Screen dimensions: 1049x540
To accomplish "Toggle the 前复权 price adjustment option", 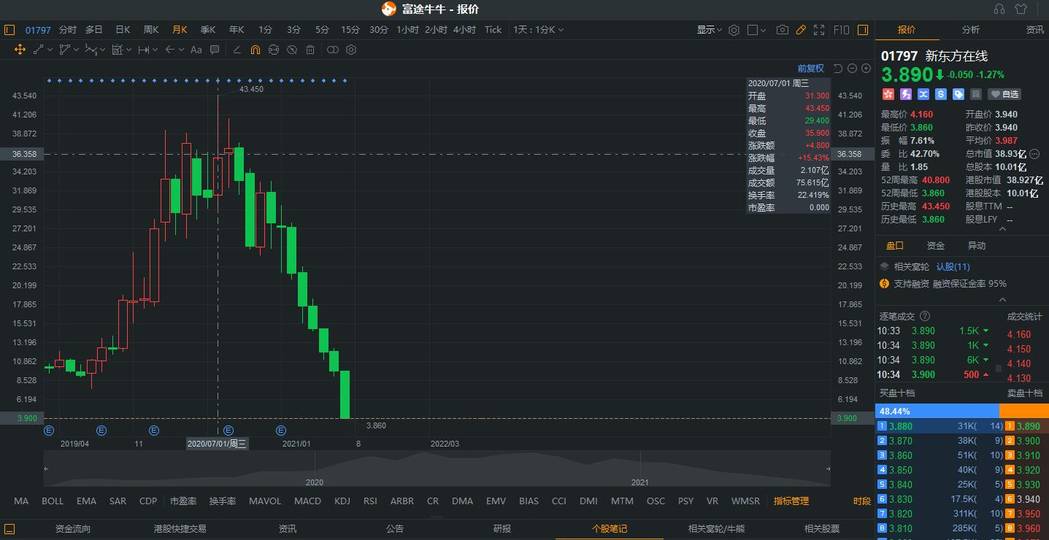I will (x=810, y=68).
